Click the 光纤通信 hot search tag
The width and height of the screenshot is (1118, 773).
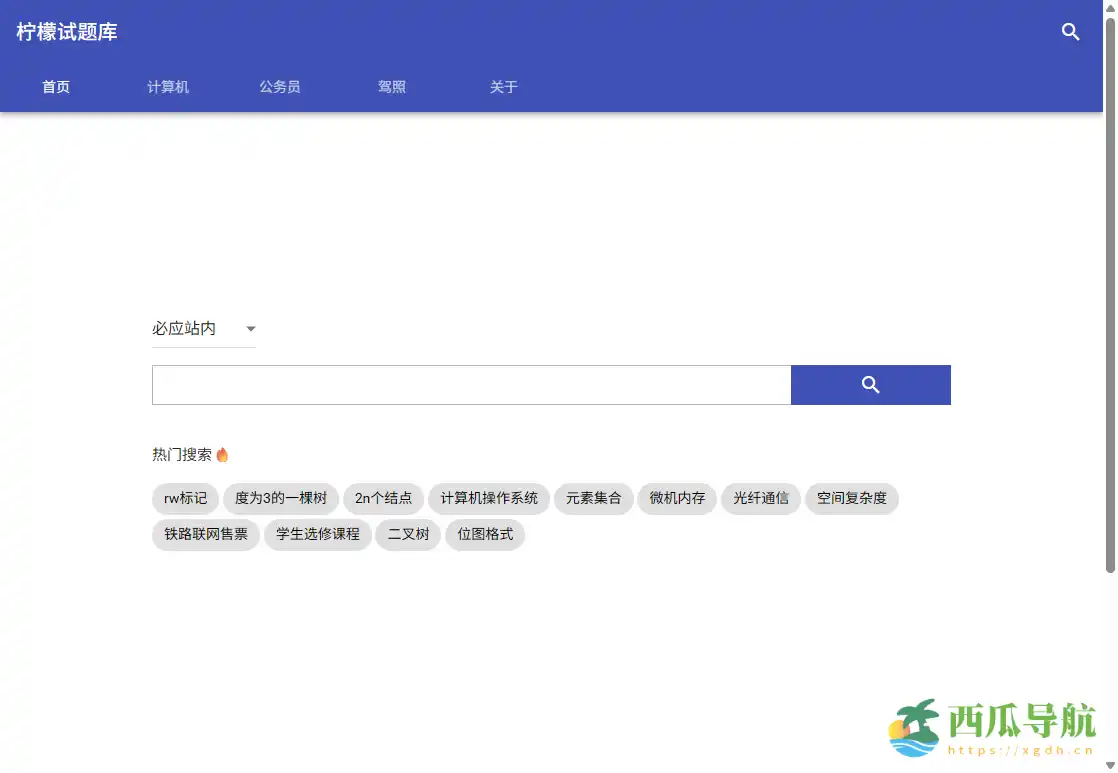[760, 499]
